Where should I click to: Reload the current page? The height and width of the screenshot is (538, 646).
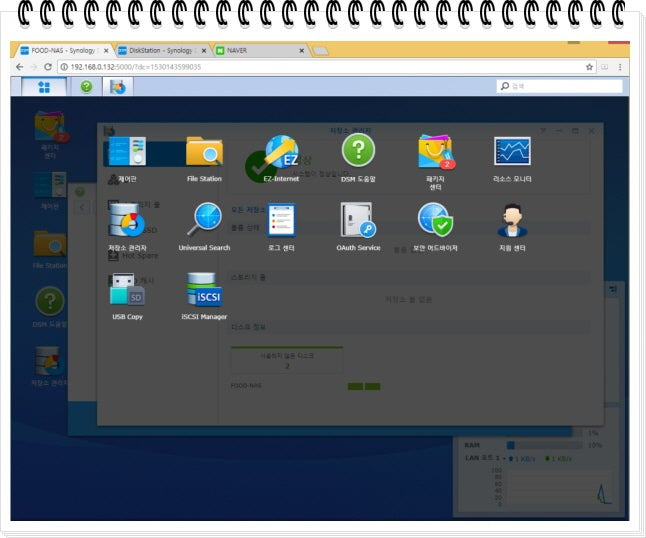click(x=48, y=67)
